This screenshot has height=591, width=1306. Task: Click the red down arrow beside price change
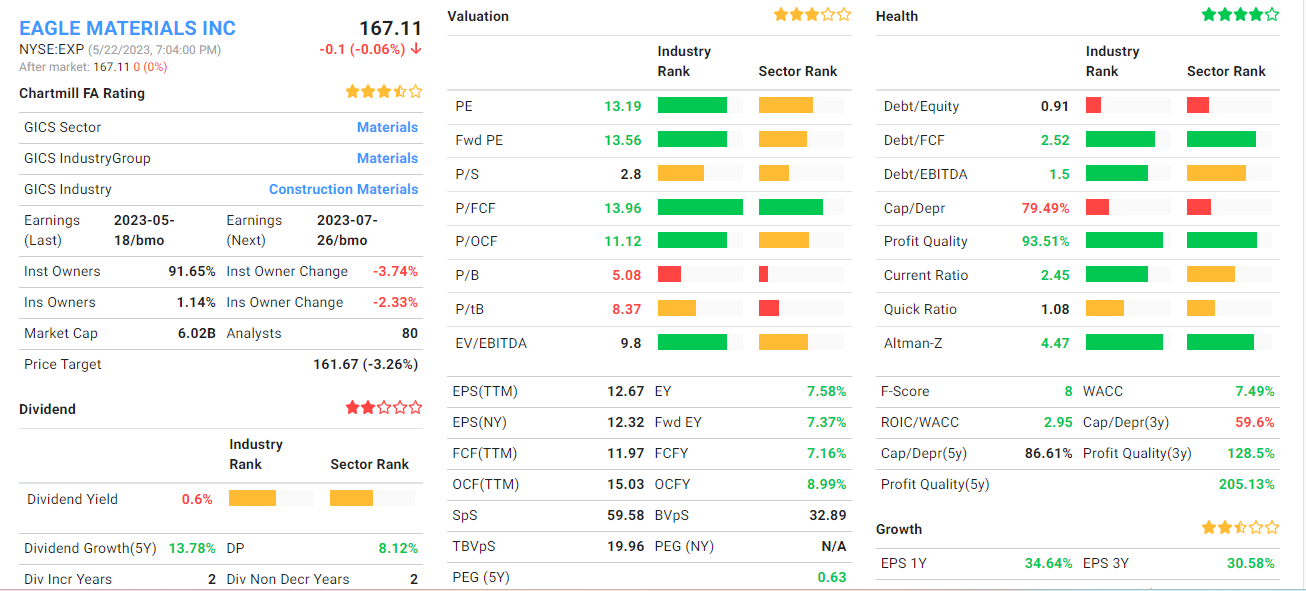416,49
